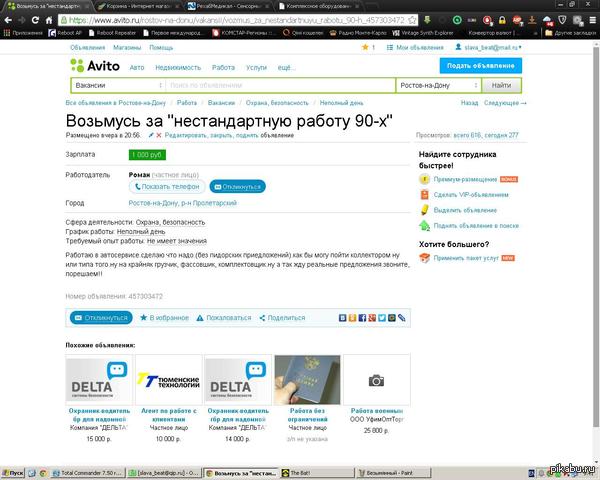Open the Ростов-на-Дону city dropdown
The width and height of the screenshot is (600, 480).
[439, 85]
